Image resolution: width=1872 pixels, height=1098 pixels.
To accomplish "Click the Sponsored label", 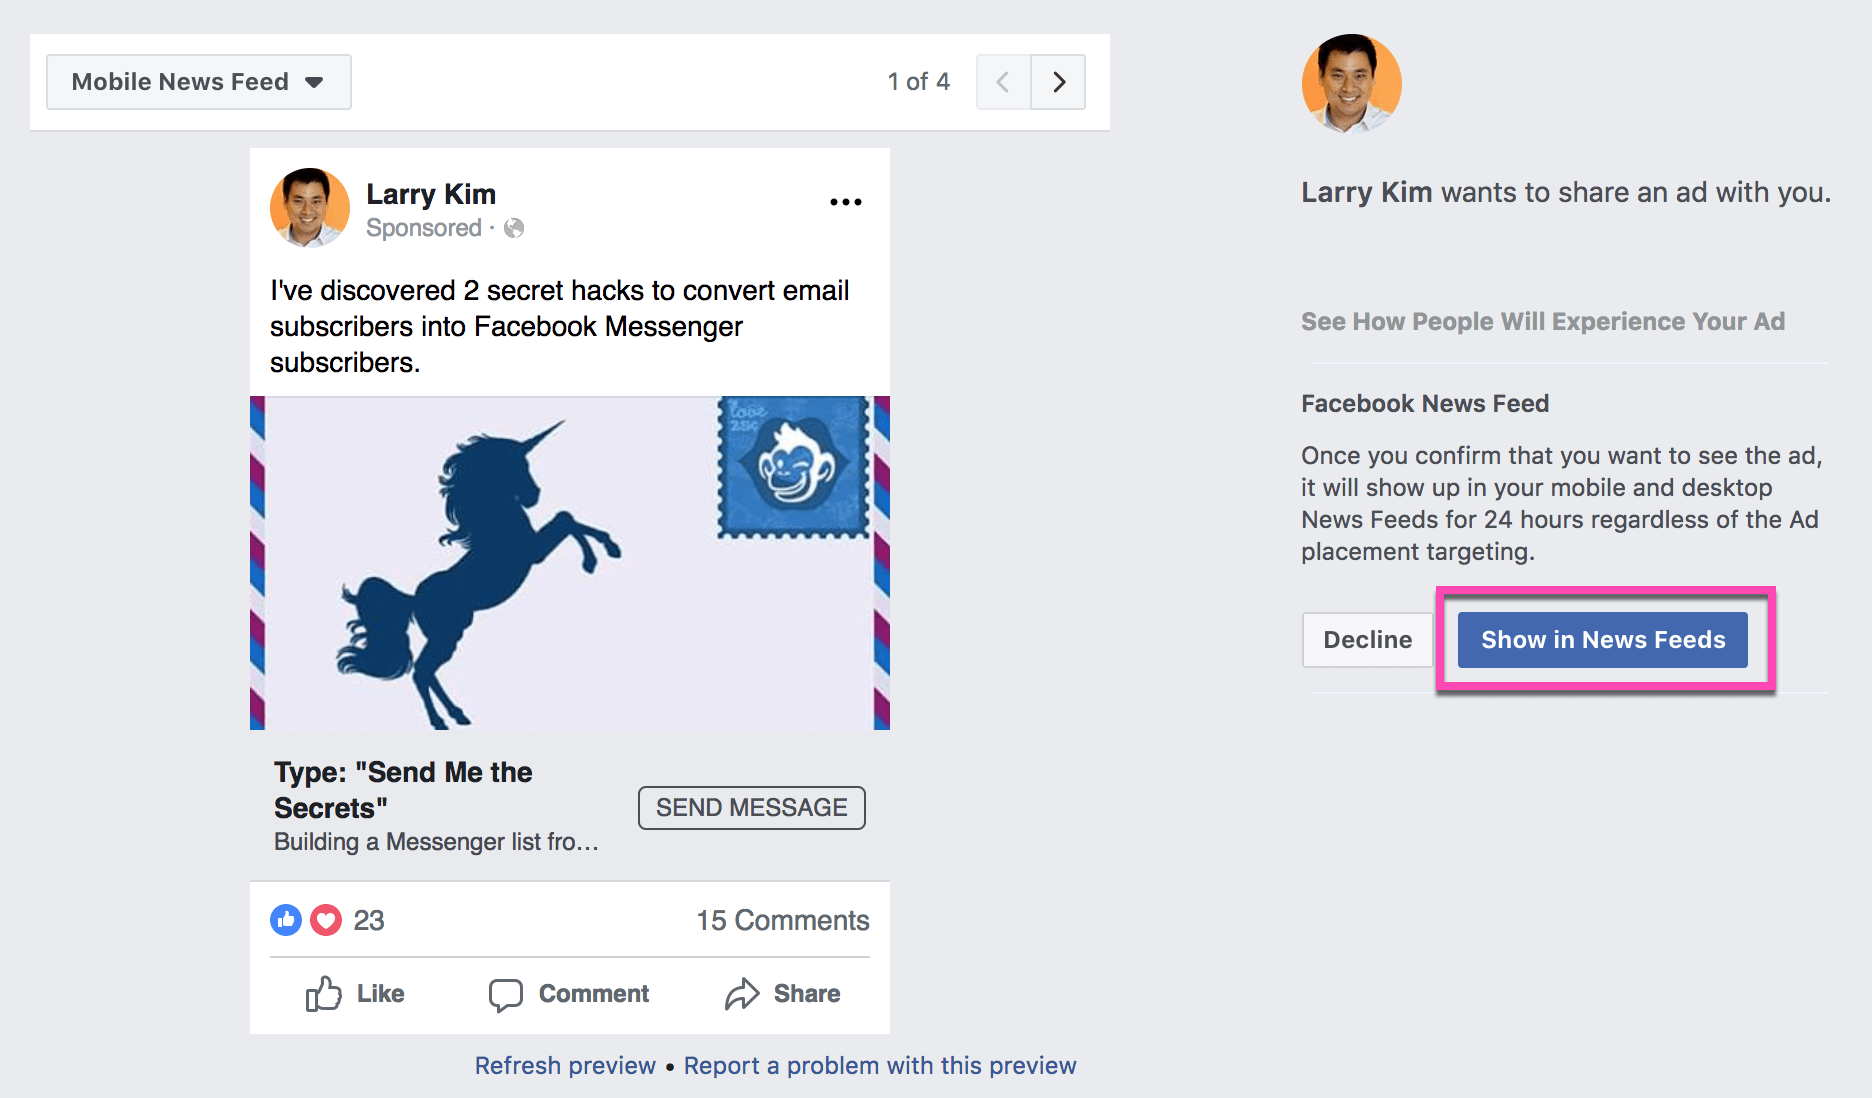I will 424,228.
